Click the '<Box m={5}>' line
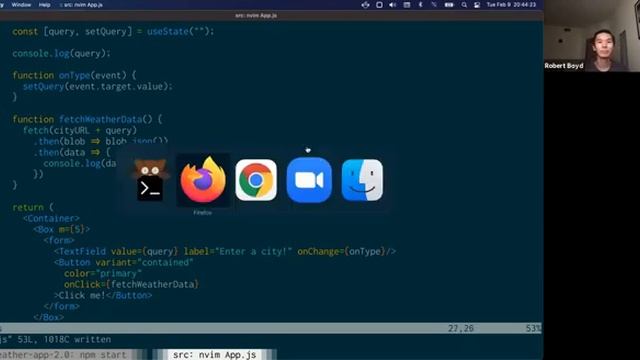 [62, 229]
